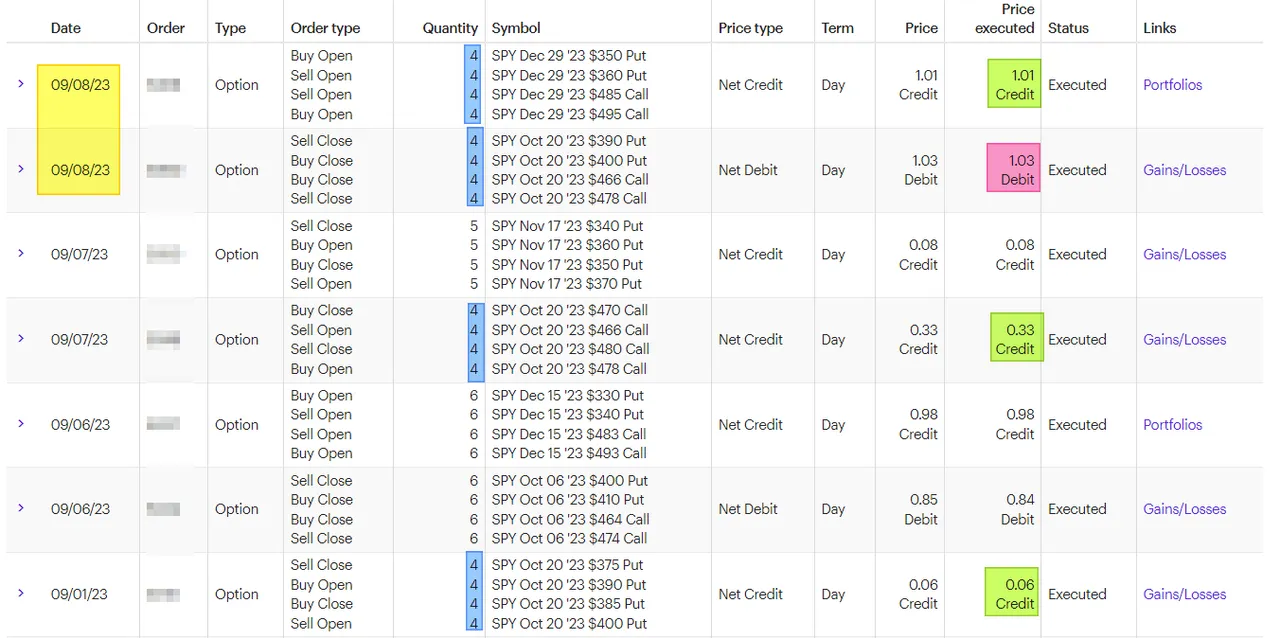Click Net Credit in the Dec 15 '23 order
Screen dimensions: 1280x638
point(750,424)
